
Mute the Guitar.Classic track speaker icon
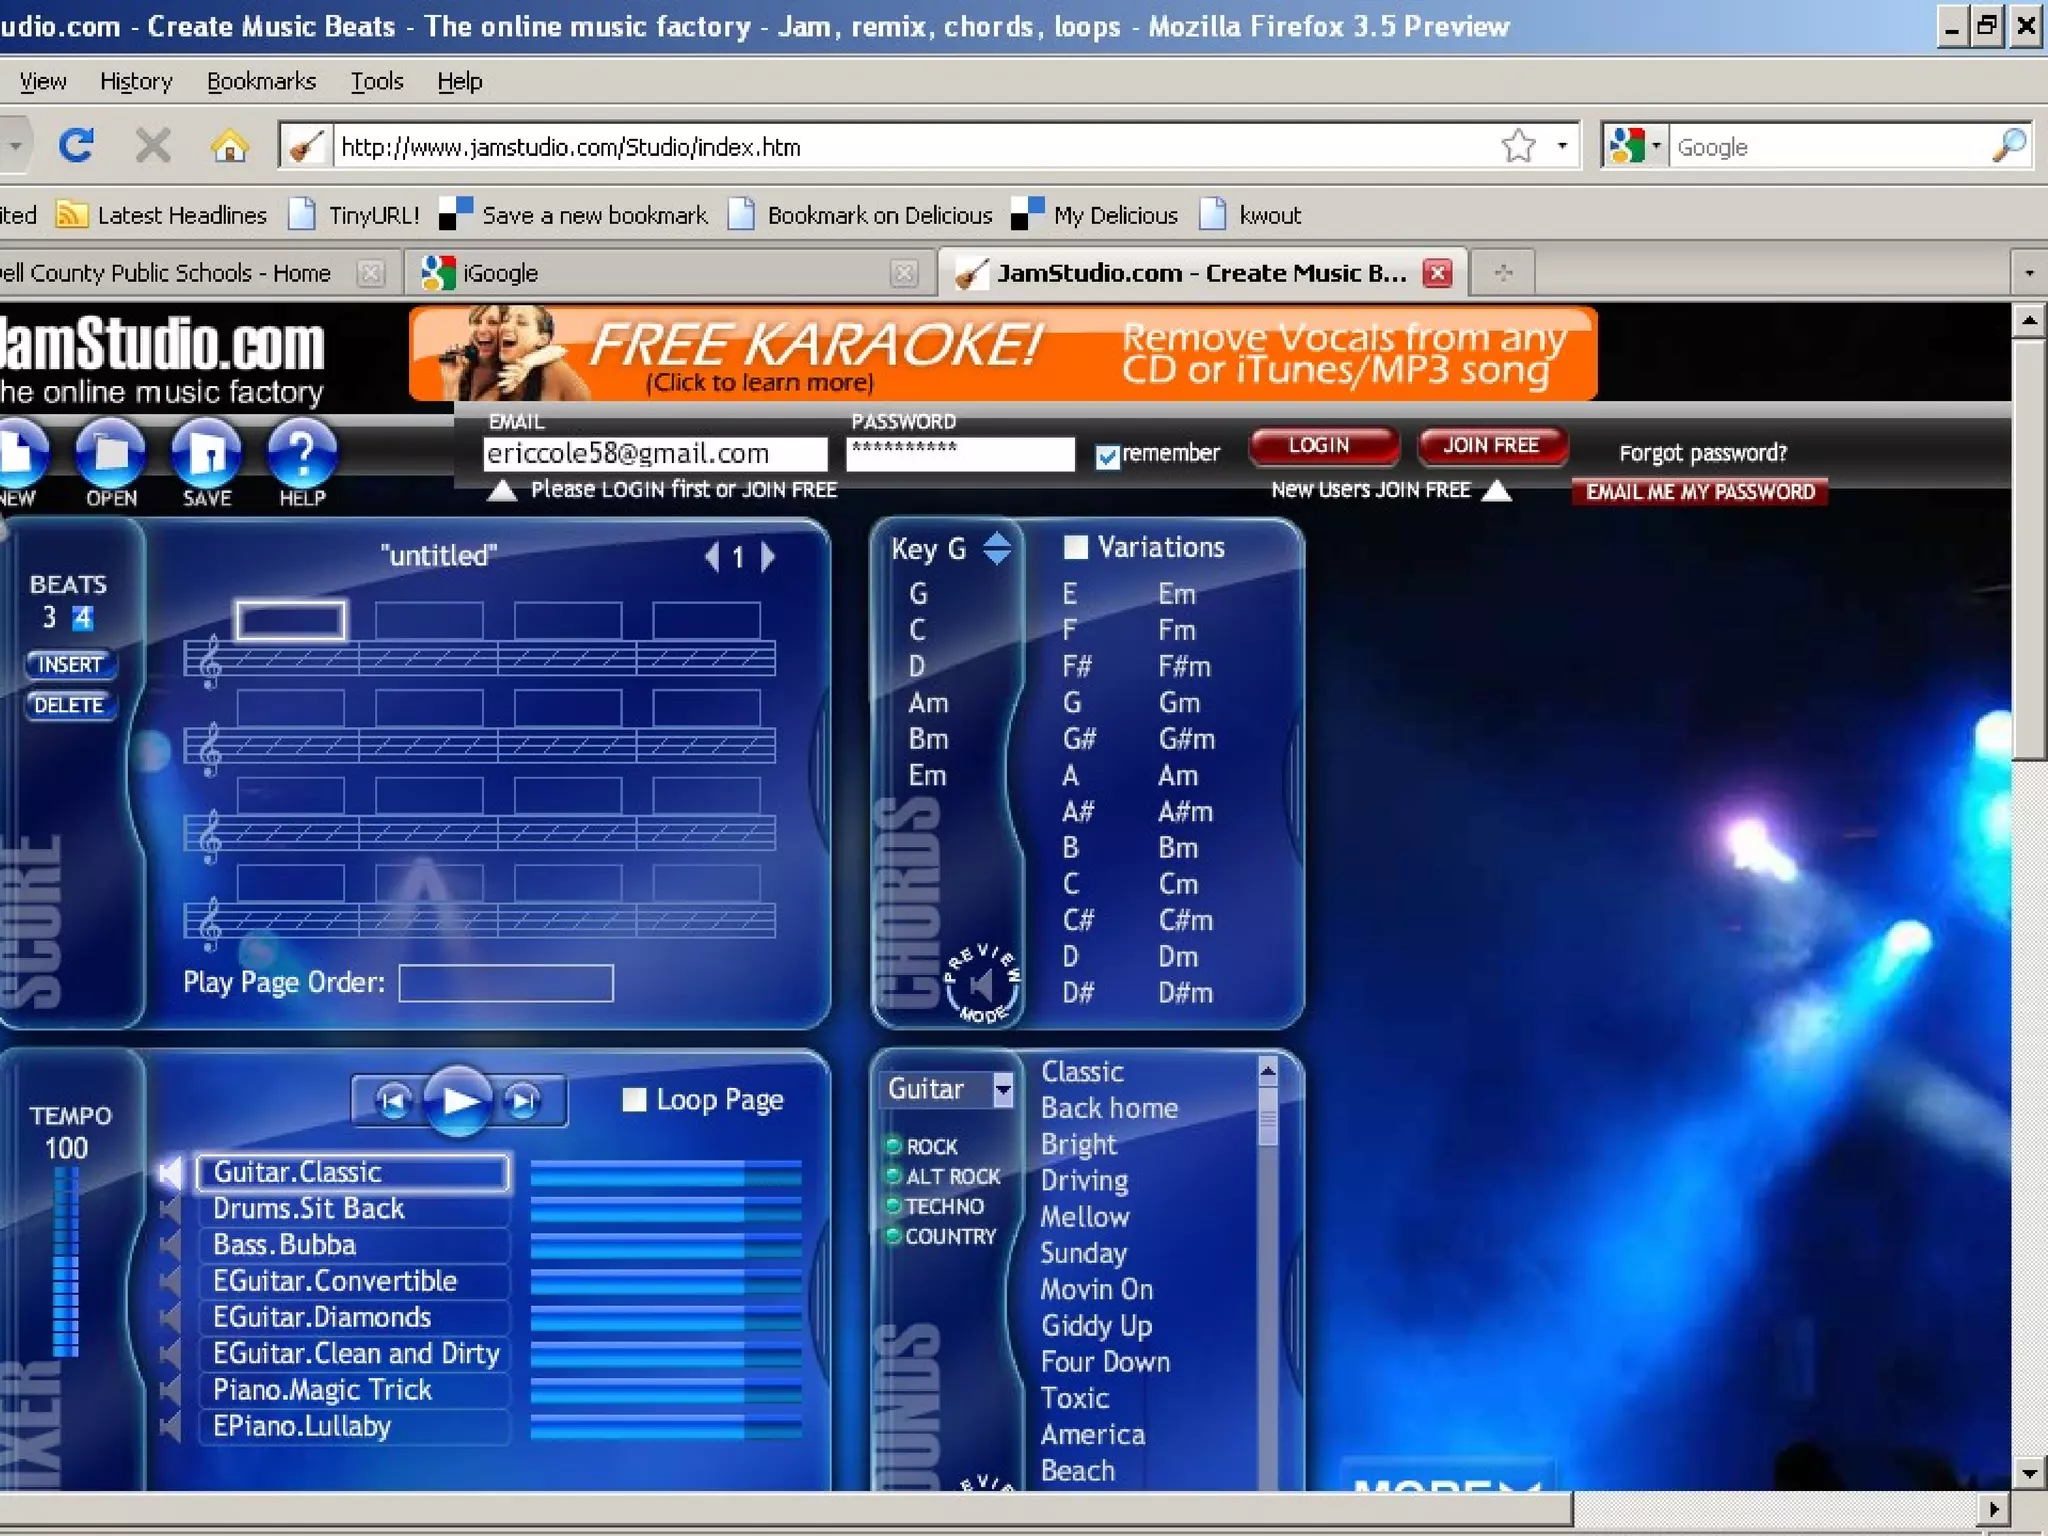(x=171, y=1172)
